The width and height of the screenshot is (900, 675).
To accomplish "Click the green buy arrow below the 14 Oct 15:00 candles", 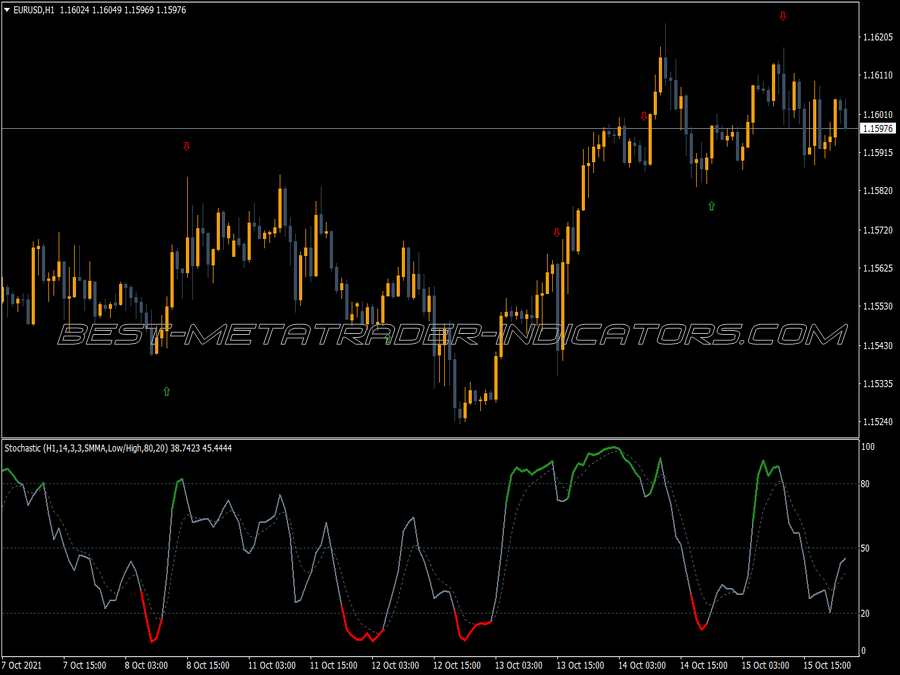I will (x=712, y=205).
